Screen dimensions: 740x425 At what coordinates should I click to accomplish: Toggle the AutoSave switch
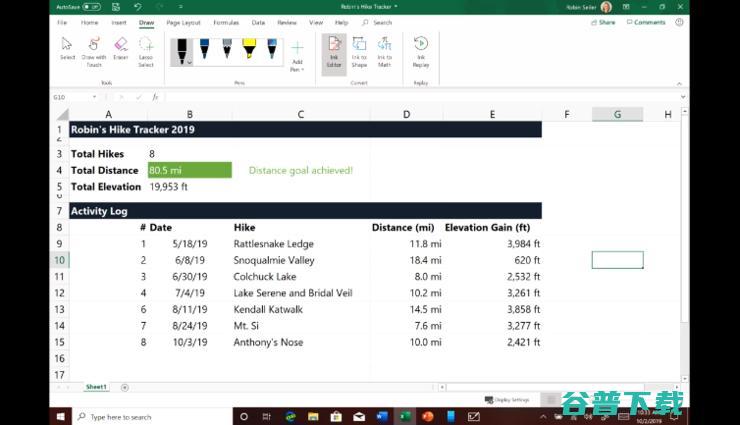click(92, 6)
